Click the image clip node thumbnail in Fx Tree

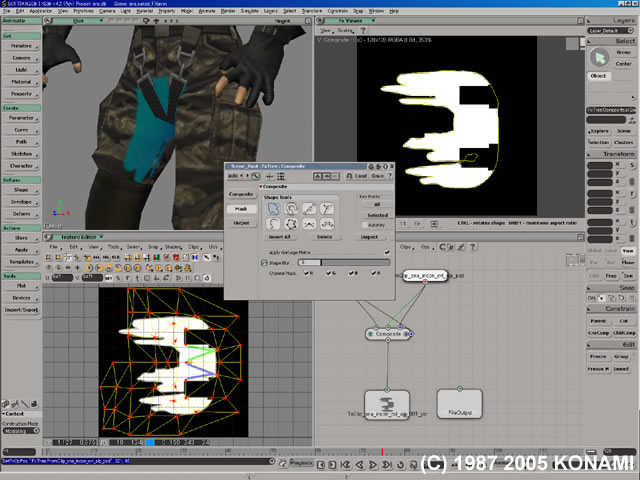387,404
